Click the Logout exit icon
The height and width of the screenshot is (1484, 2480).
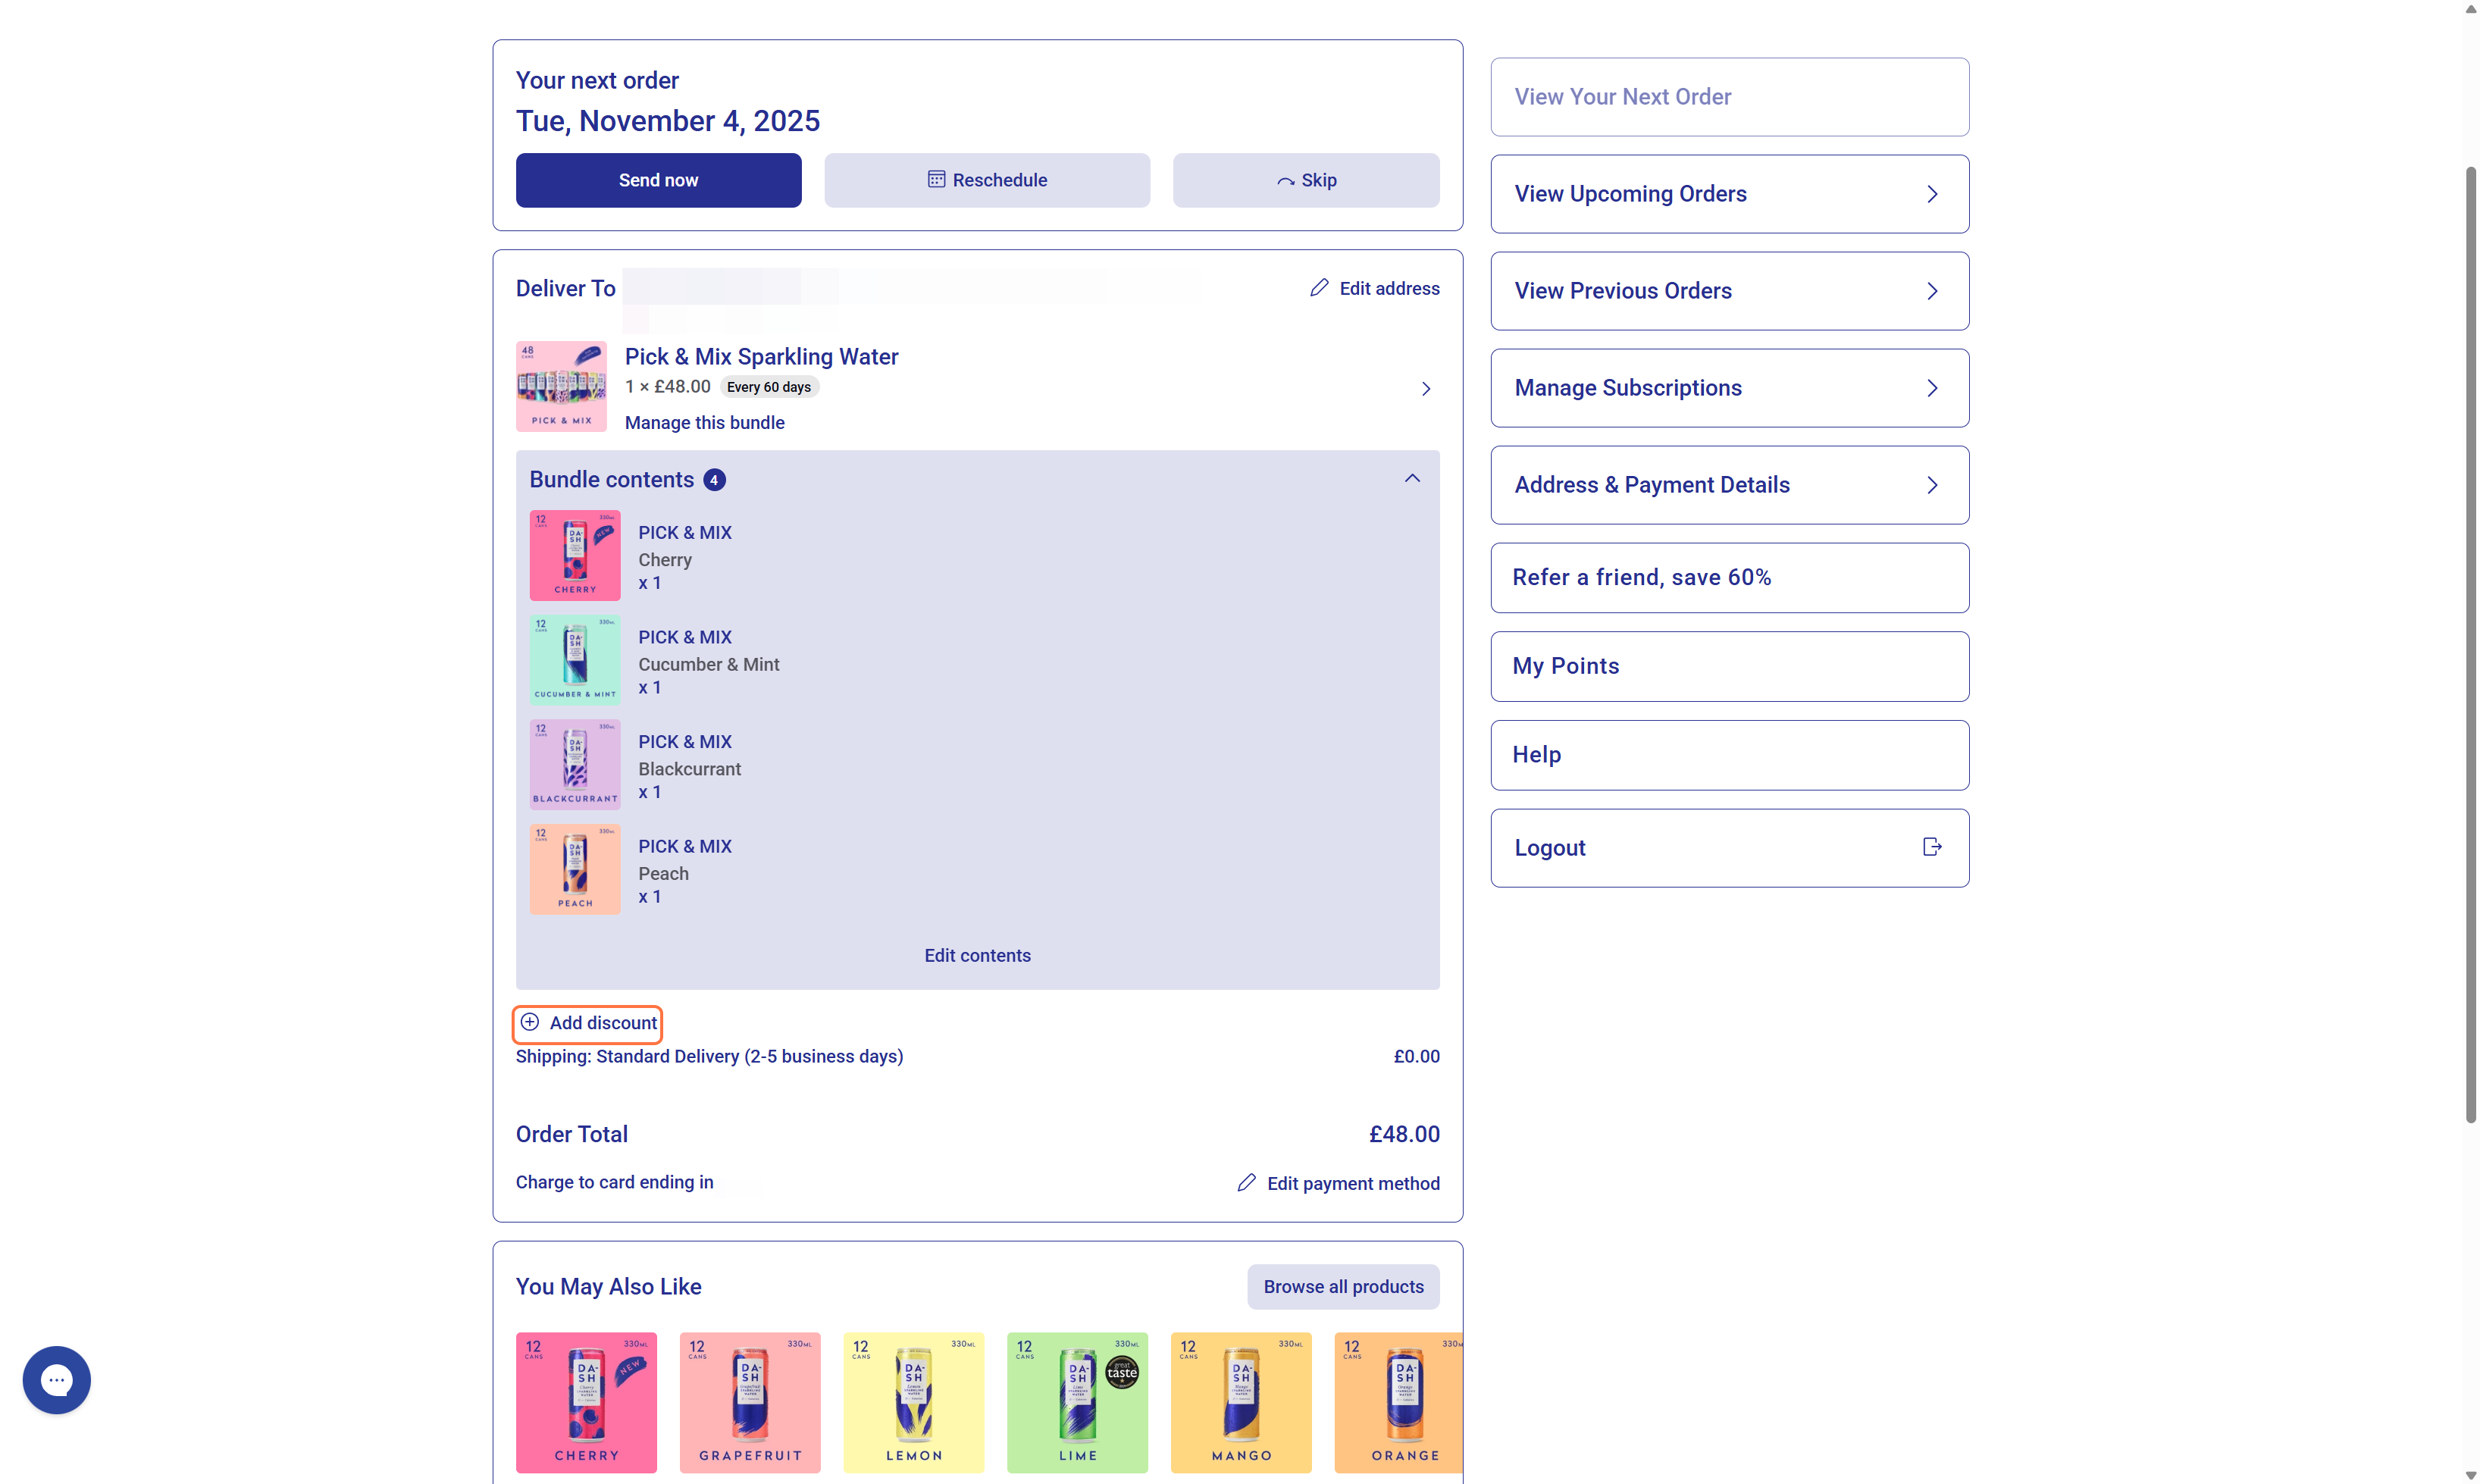(x=1932, y=847)
